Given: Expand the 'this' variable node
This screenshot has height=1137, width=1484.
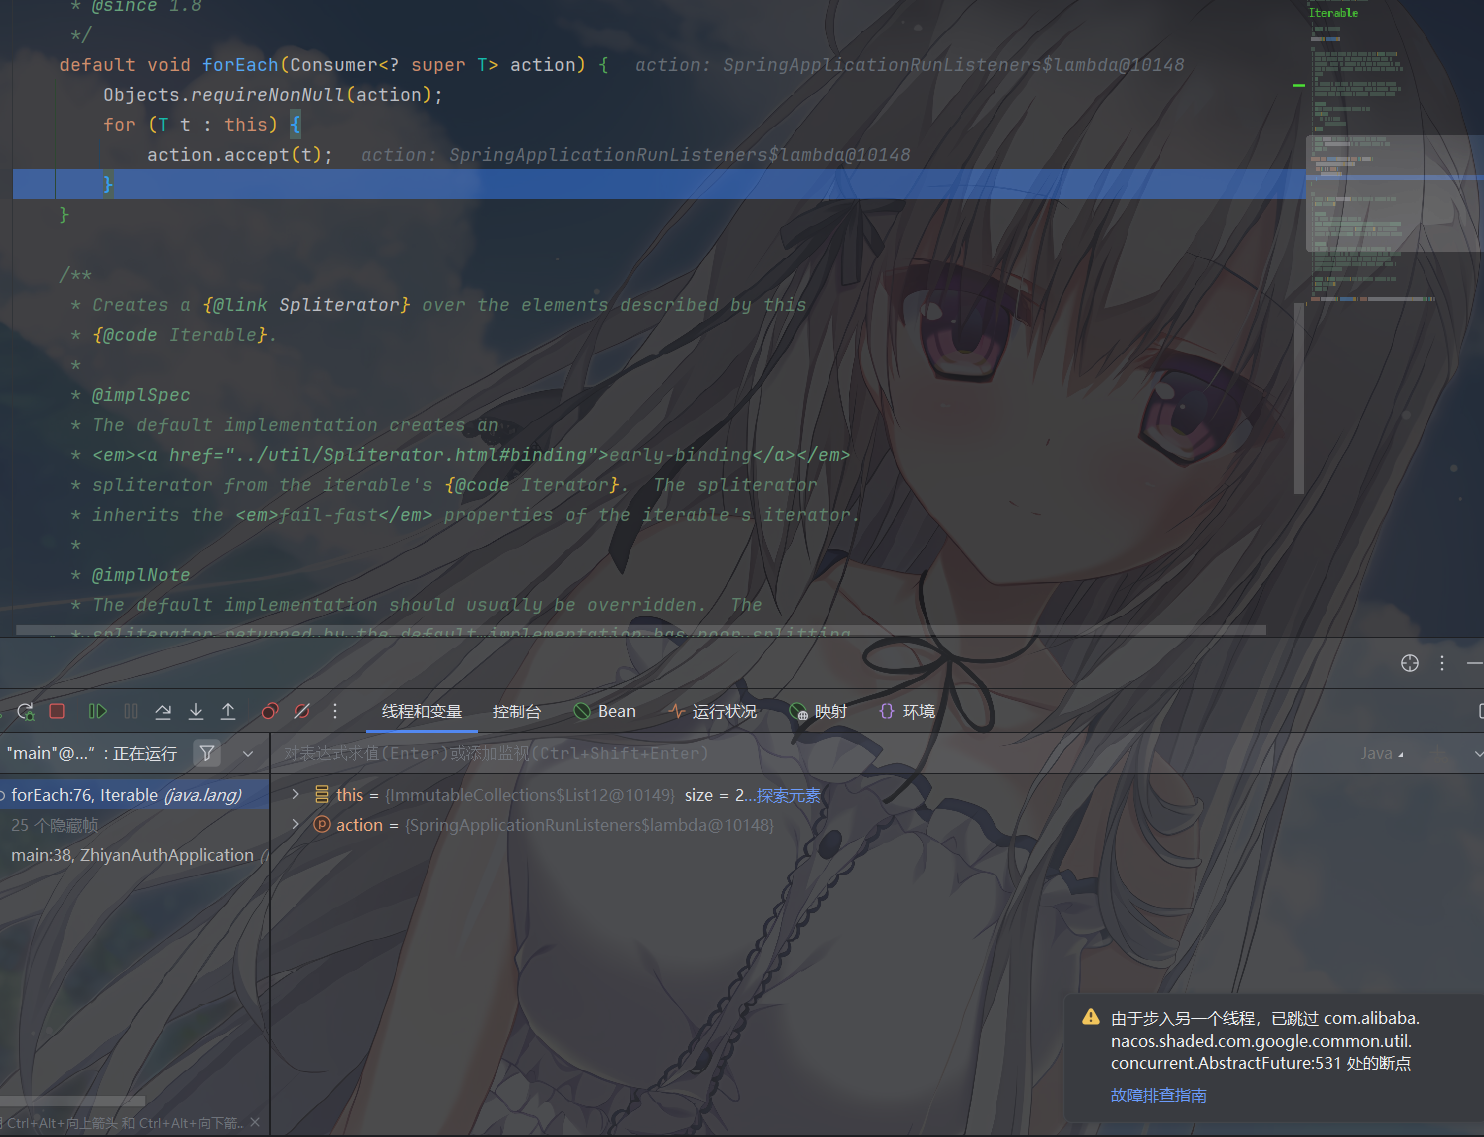Looking at the screenshot, I should [x=295, y=795].
